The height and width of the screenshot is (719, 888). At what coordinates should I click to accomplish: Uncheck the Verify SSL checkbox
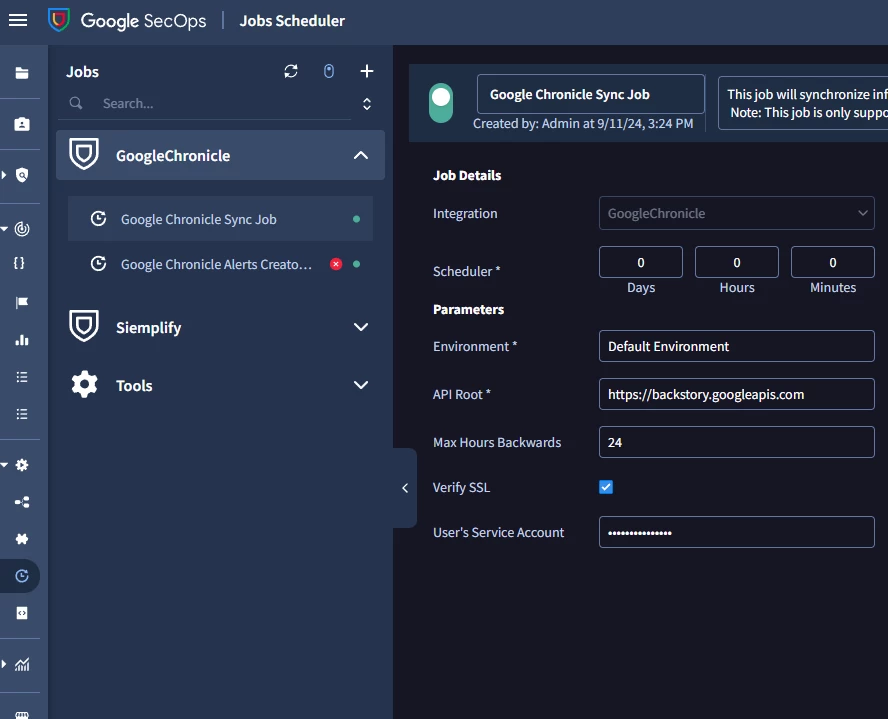coord(606,487)
